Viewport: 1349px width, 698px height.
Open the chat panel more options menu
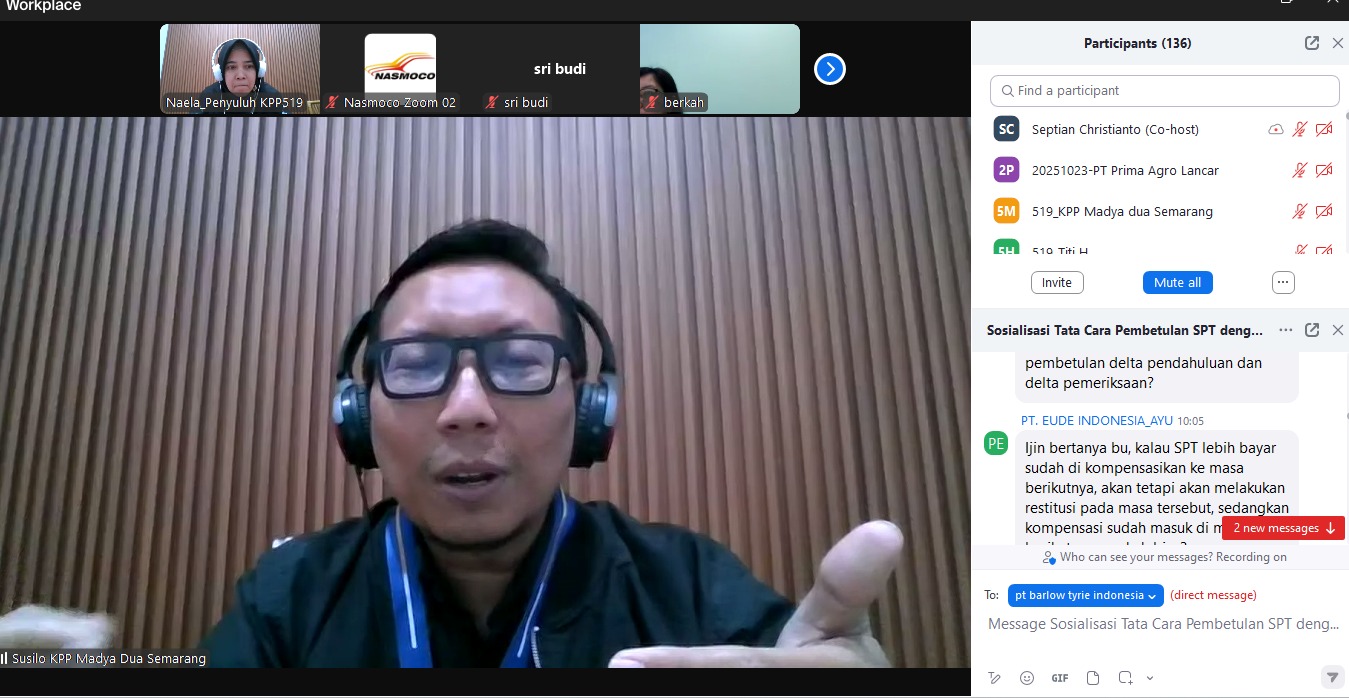[1285, 330]
